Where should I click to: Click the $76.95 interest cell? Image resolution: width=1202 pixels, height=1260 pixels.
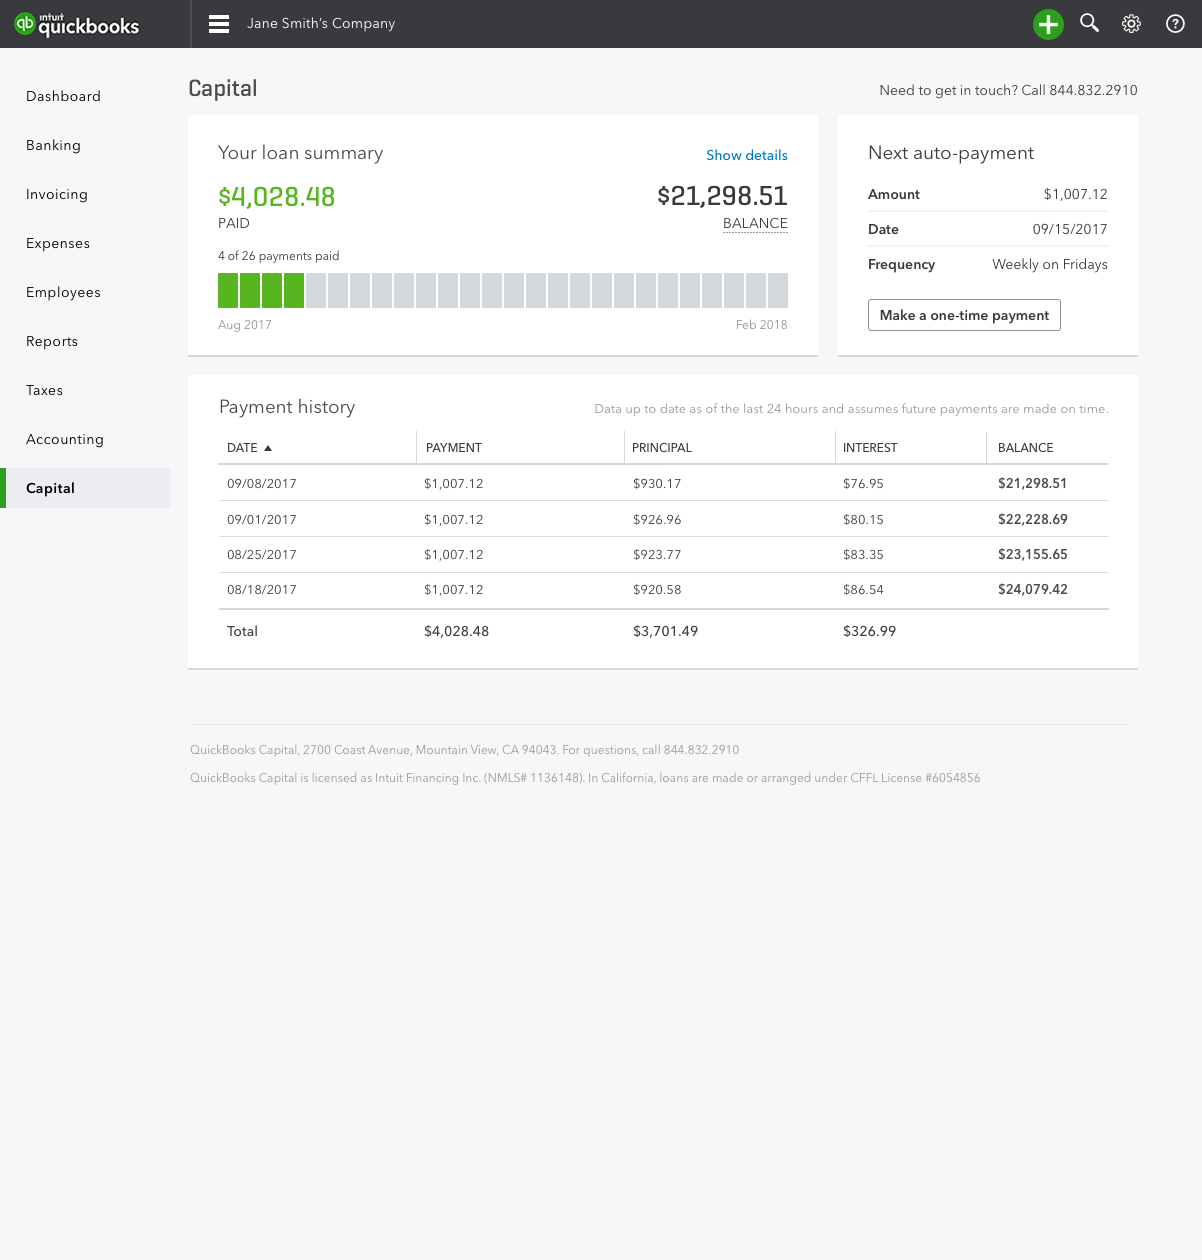click(x=863, y=483)
